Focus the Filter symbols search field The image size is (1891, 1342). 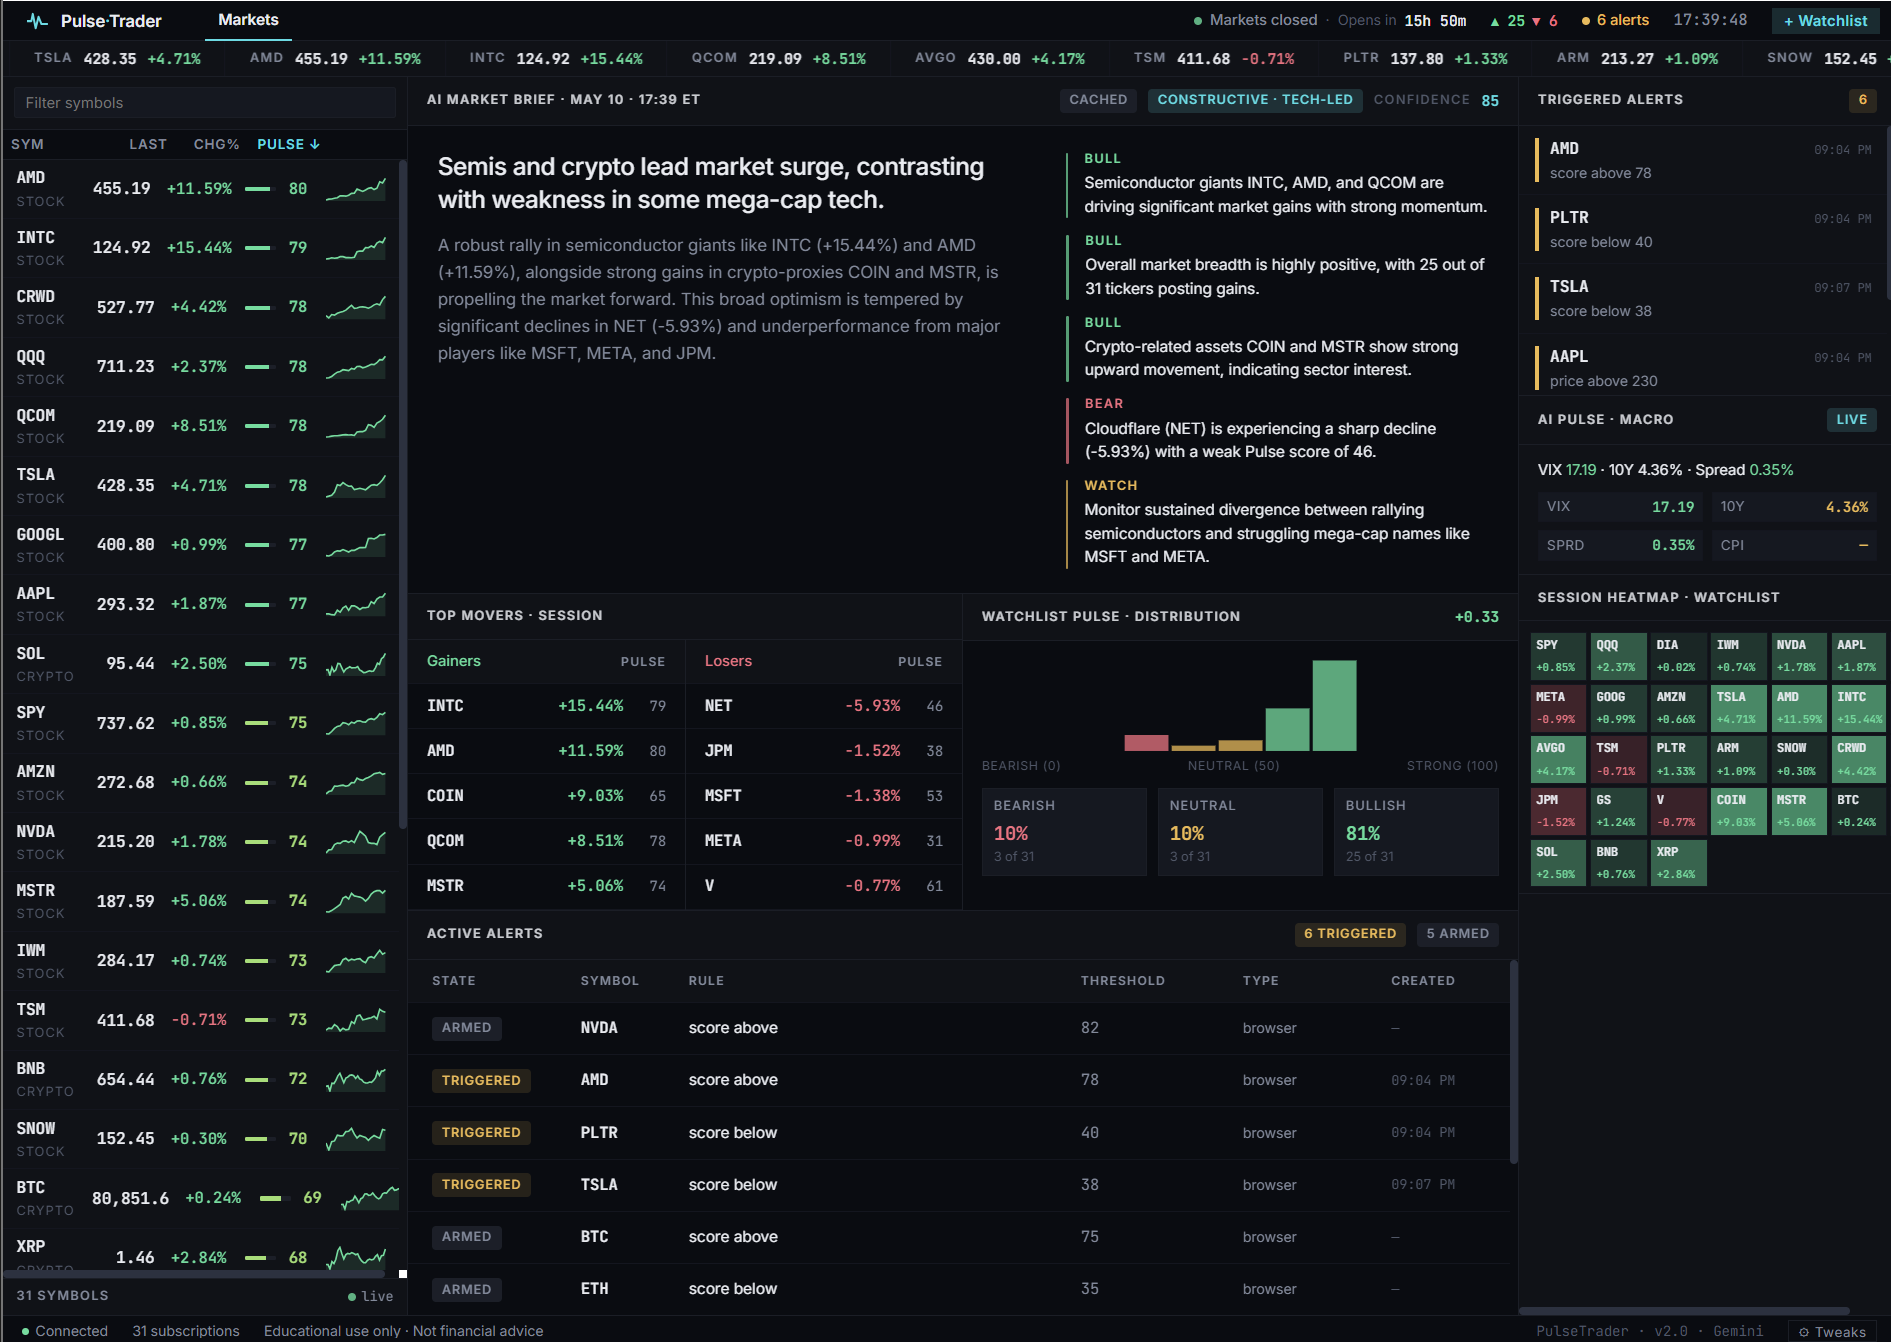coord(205,103)
